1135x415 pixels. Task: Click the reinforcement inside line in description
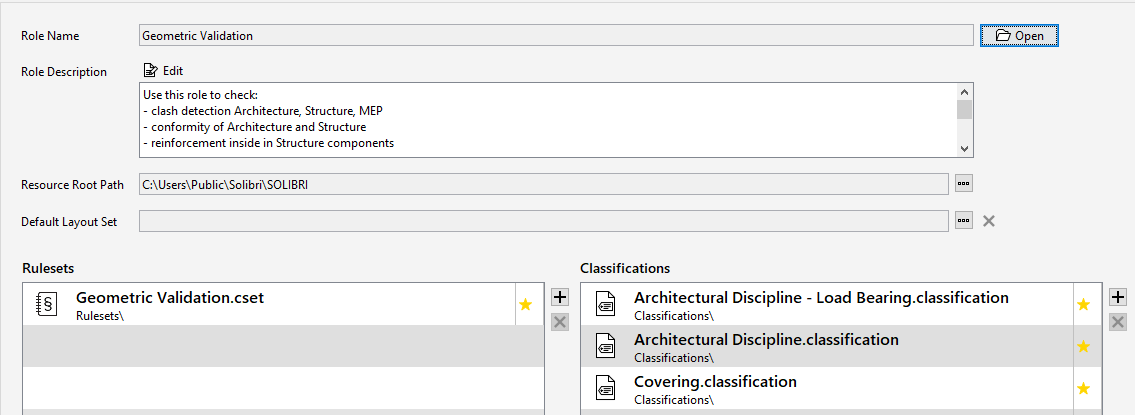tap(268, 143)
